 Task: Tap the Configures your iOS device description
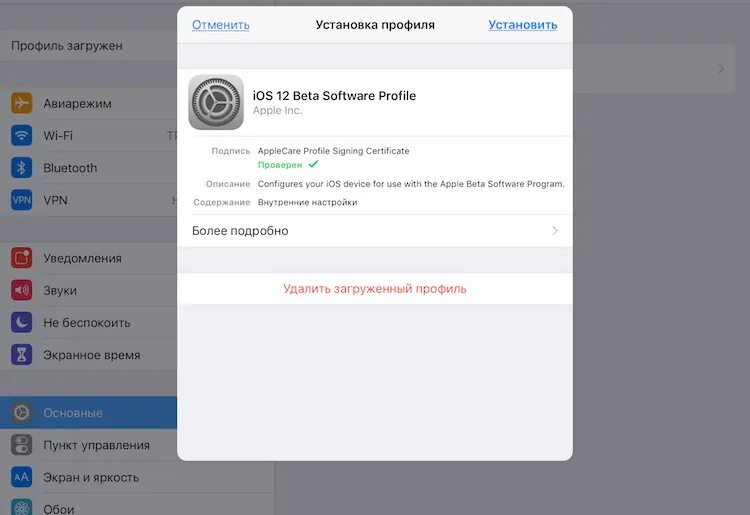(411, 184)
